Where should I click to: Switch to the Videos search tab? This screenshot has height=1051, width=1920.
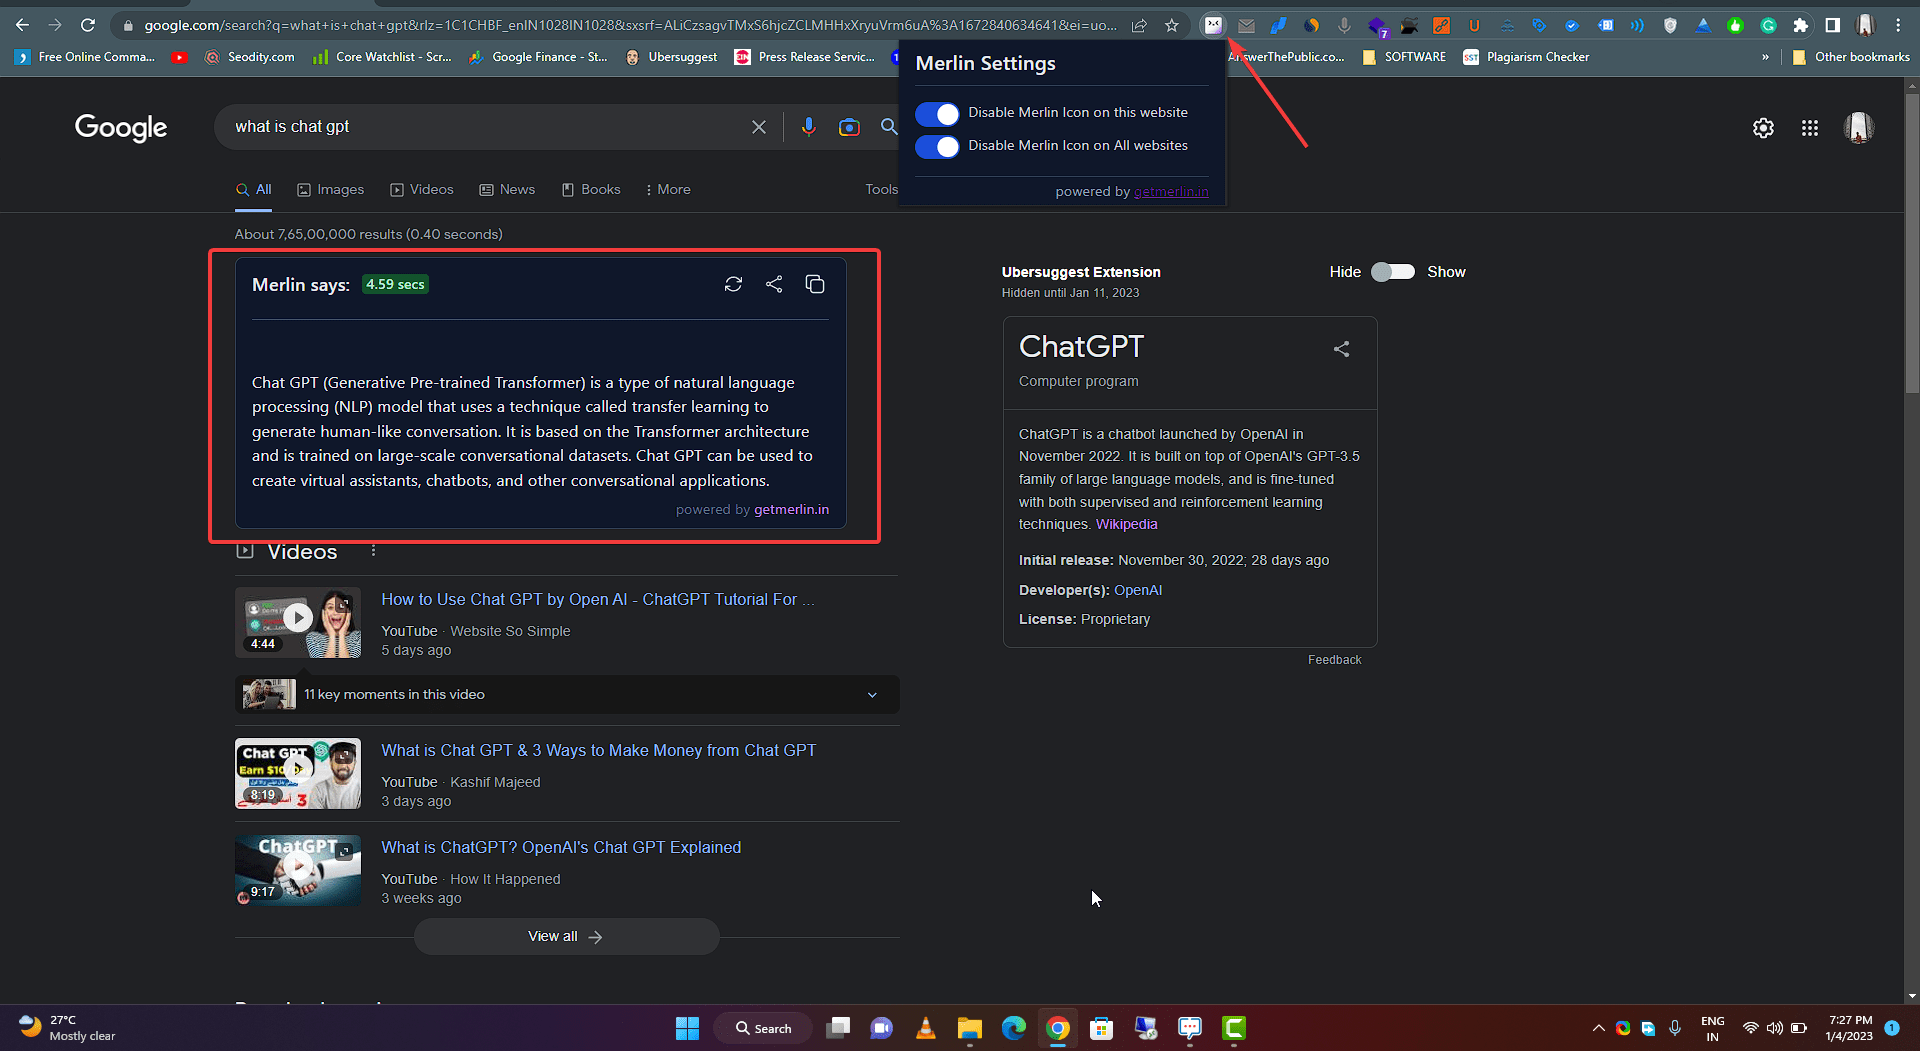coord(422,189)
